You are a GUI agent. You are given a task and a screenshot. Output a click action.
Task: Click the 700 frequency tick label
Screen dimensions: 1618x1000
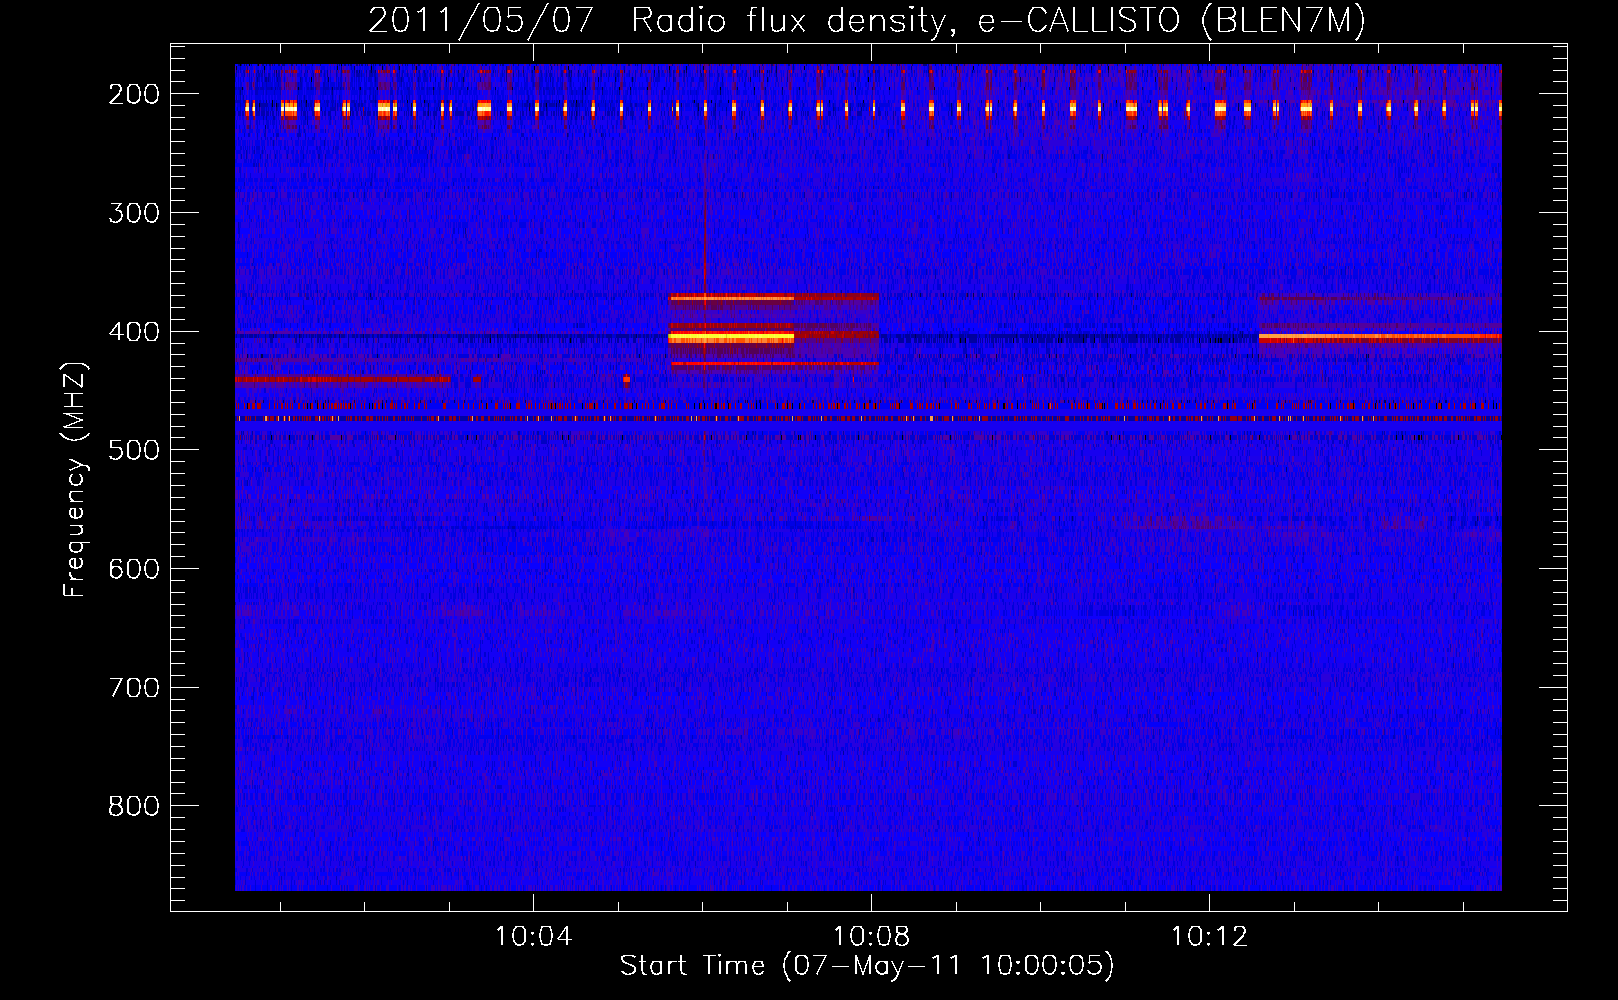click(134, 688)
